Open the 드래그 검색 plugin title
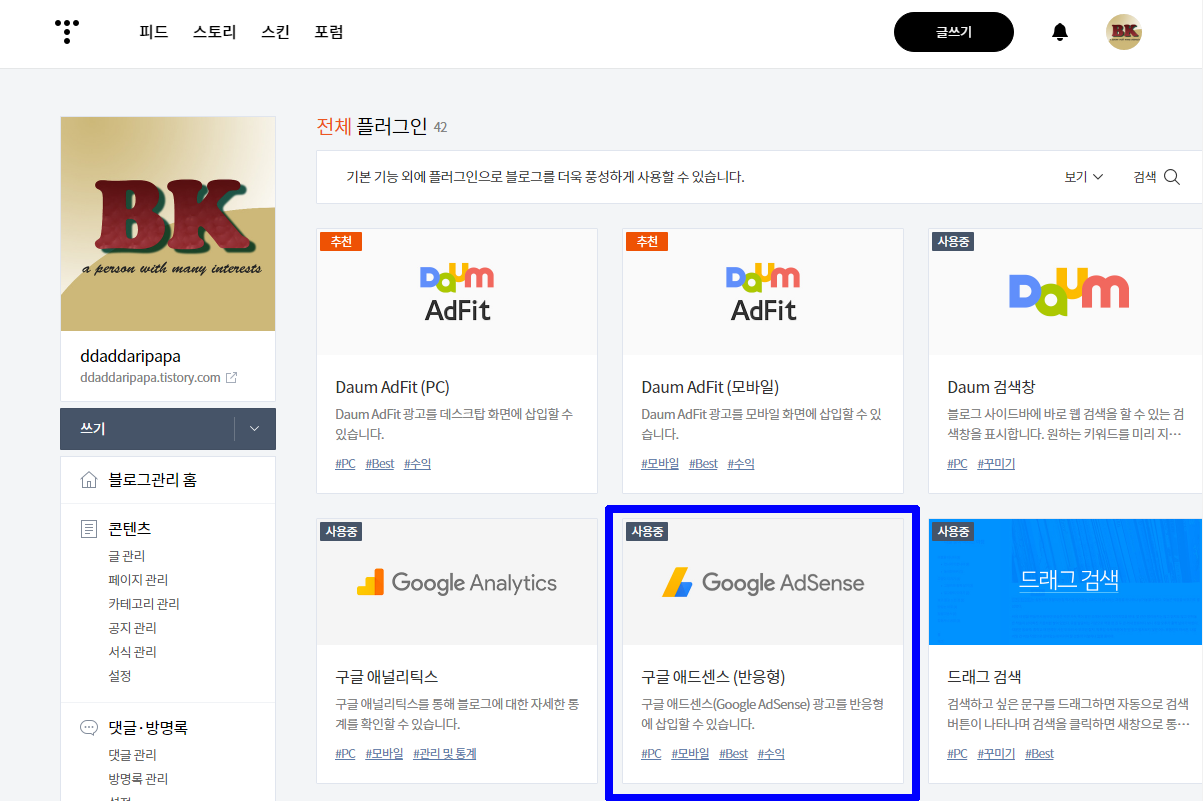This screenshot has width=1203, height=801. [x=984, y=677]
